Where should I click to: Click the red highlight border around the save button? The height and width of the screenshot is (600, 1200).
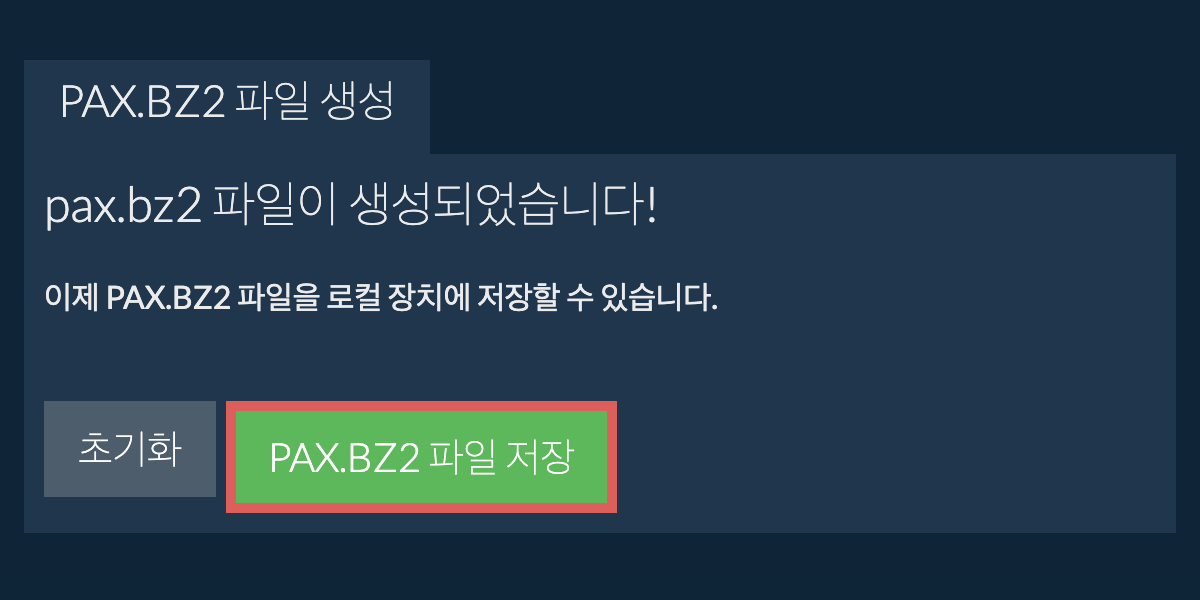coord(421,407)
